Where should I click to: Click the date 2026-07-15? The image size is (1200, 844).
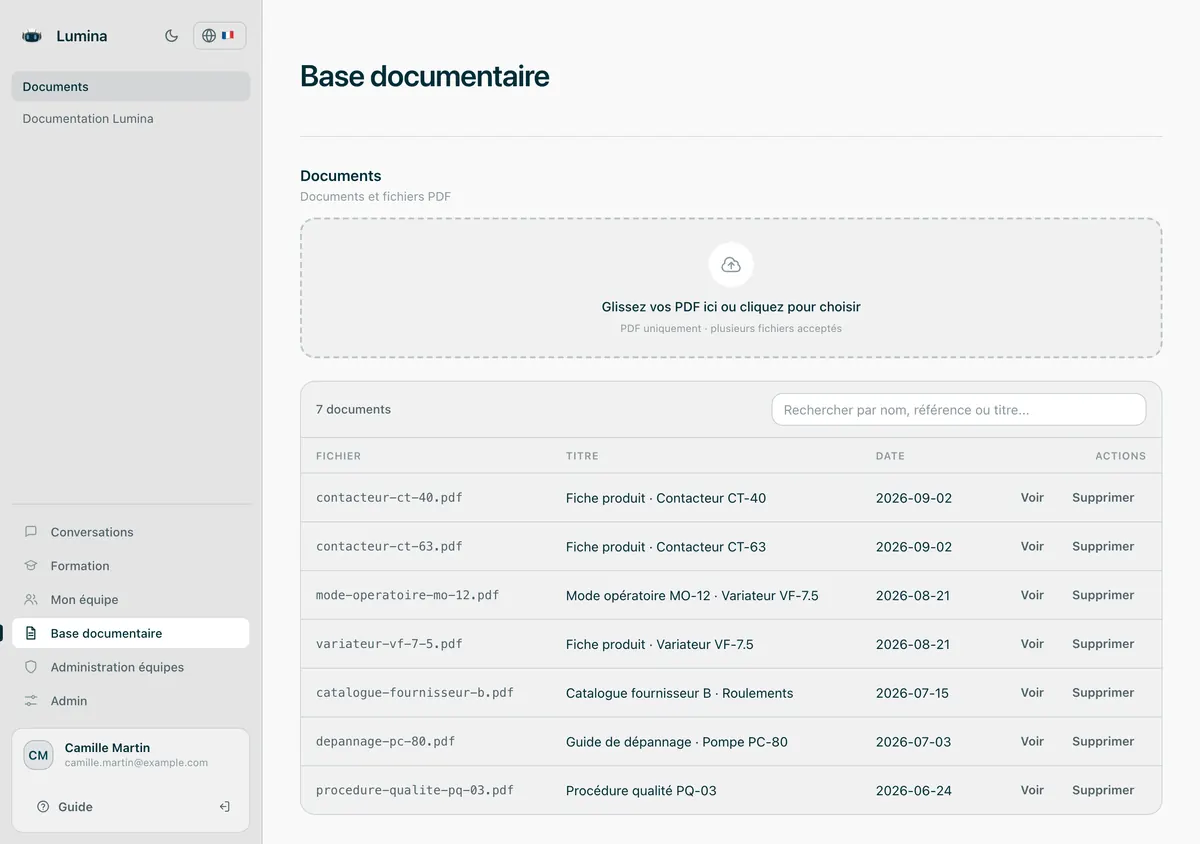coord(914,693)
